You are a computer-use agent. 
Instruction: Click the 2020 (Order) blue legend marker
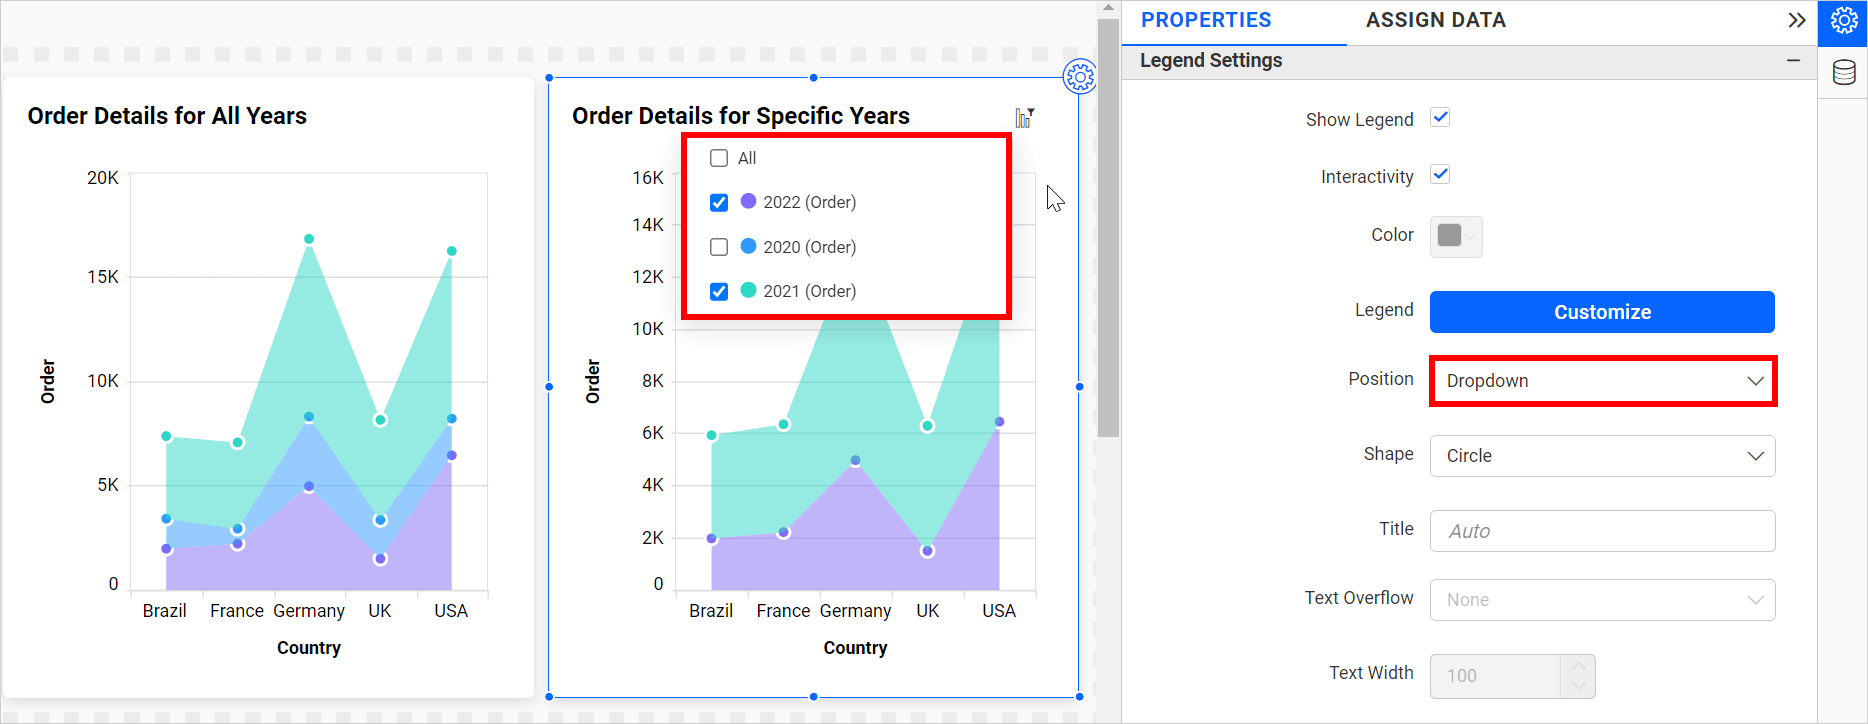[748, 246]
